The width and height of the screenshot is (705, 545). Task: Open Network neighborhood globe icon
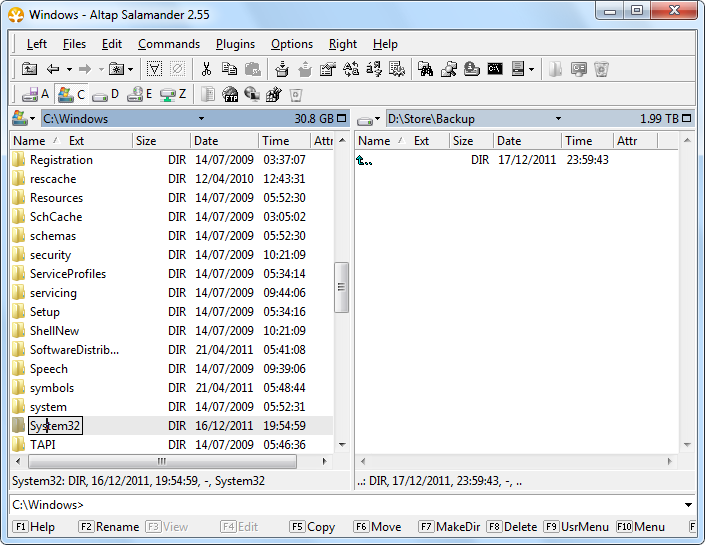[252, 94]
